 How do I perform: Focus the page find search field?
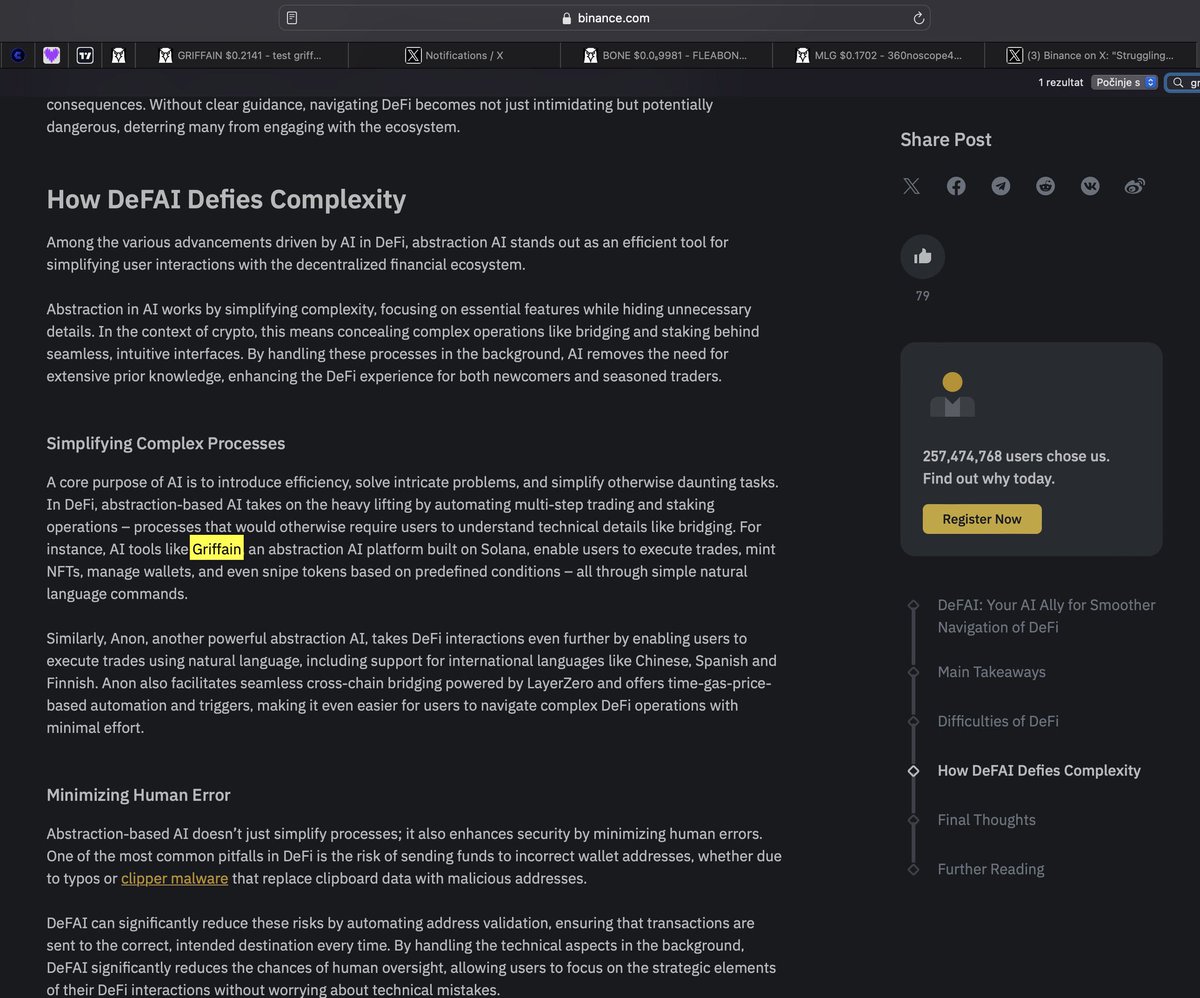1184,83
